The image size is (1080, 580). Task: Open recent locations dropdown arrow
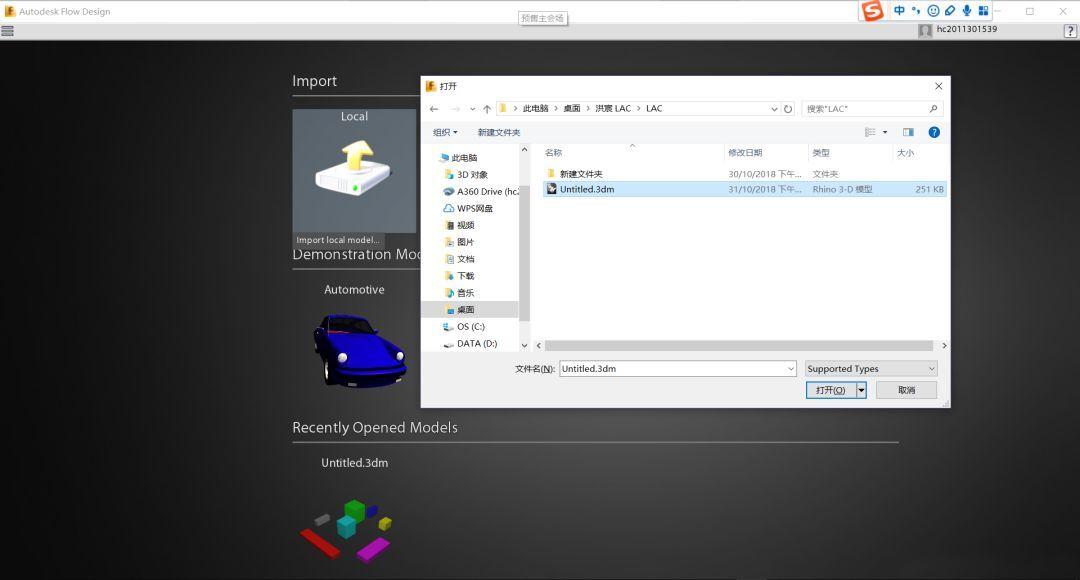click(472, 109)
